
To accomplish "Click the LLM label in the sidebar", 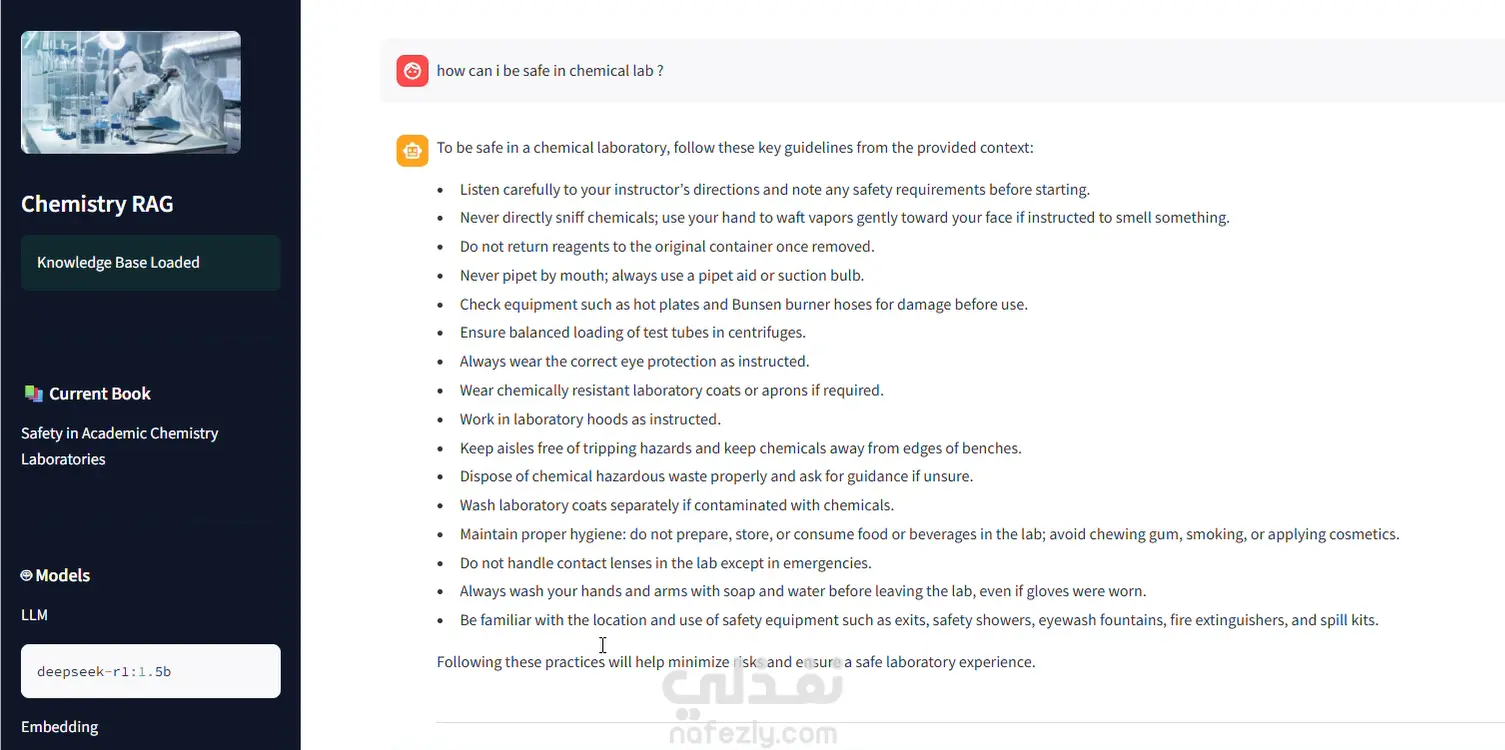I will coord(34,615).
